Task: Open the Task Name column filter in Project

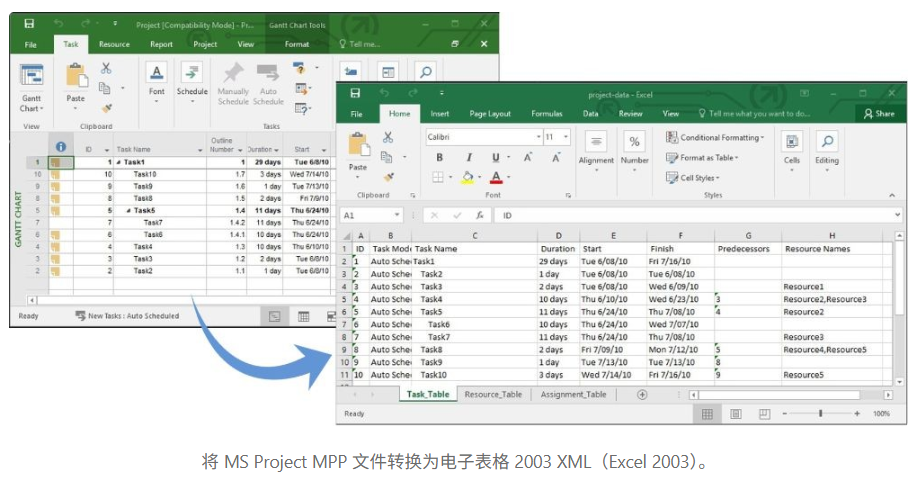Action: click(x=200, y=150)
